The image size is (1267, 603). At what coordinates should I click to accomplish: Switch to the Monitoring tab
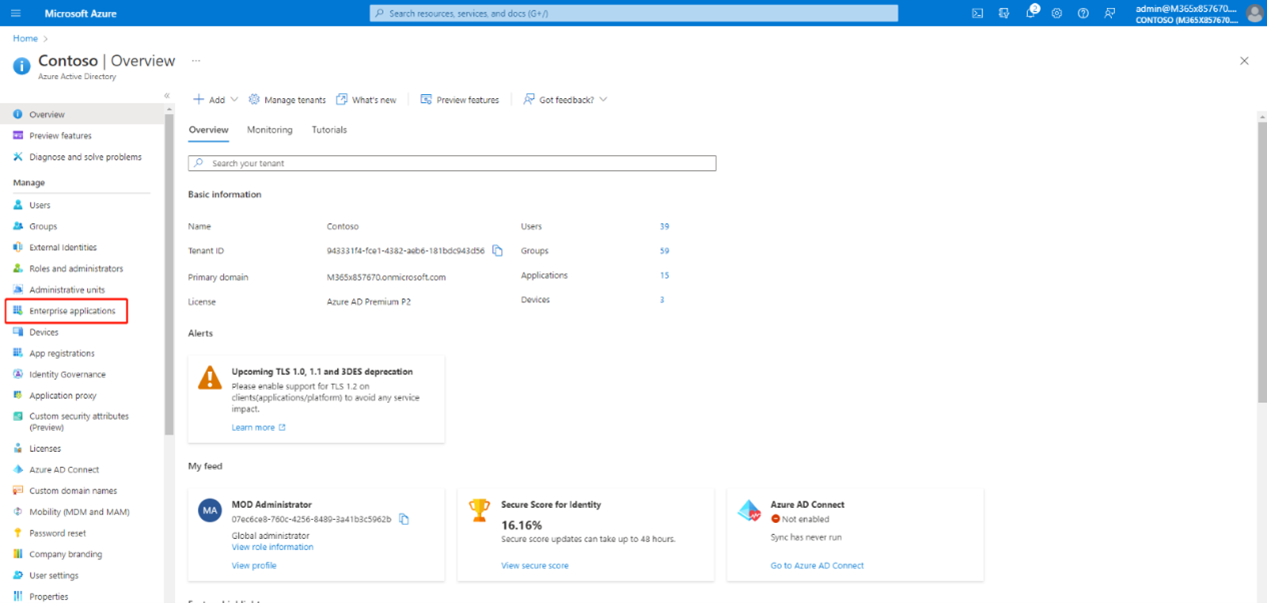[x=270, y=130]
